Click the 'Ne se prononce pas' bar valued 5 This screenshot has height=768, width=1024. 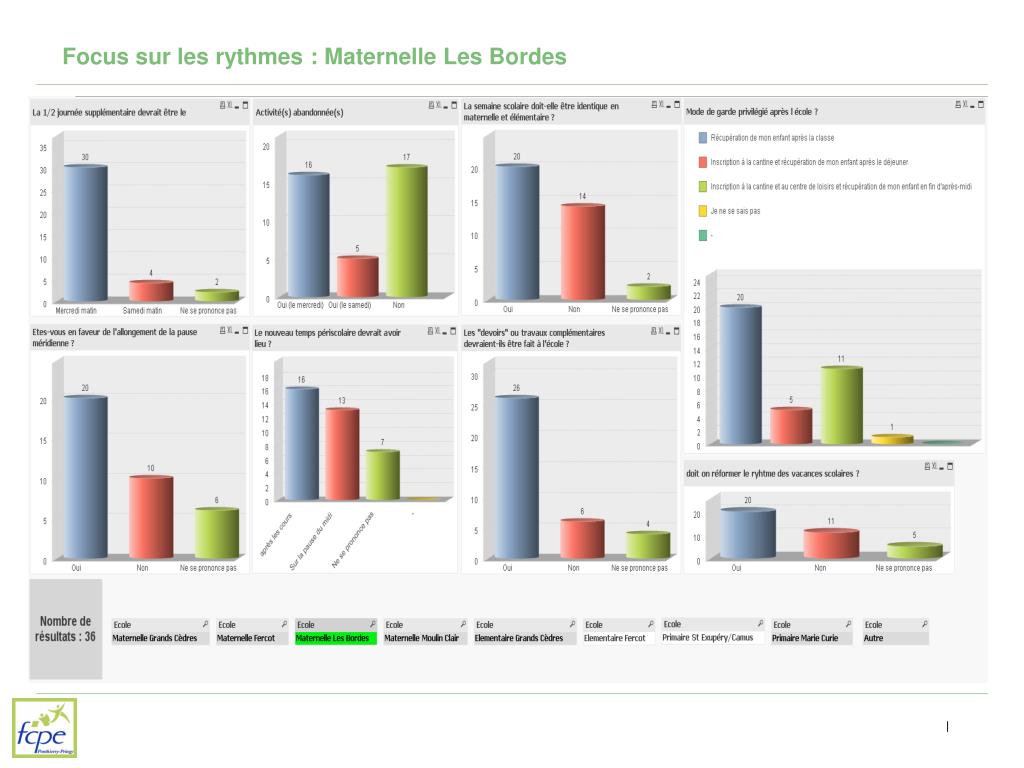tap(914, 551)
